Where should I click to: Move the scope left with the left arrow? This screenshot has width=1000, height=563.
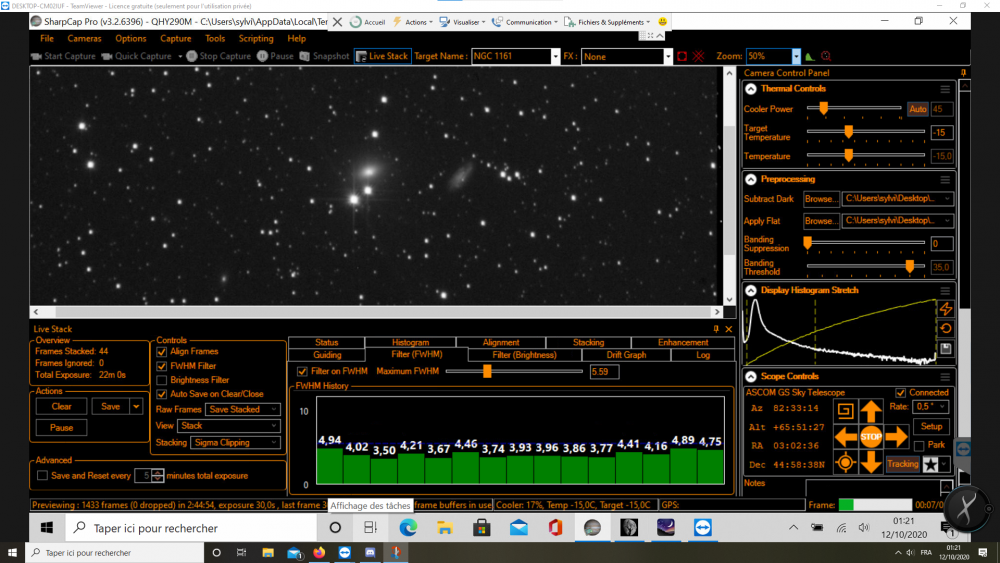point(846,437)
